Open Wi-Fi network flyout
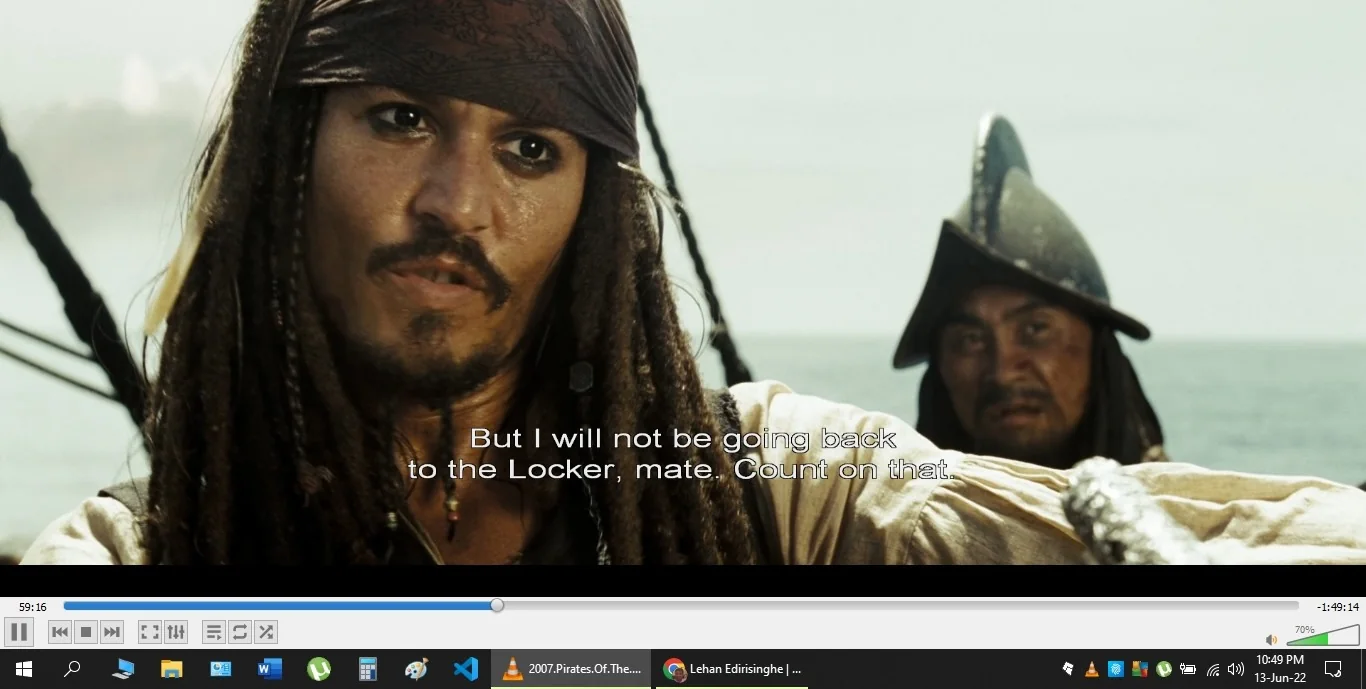Screen dimensions: 1366x689 [1213, 669]
